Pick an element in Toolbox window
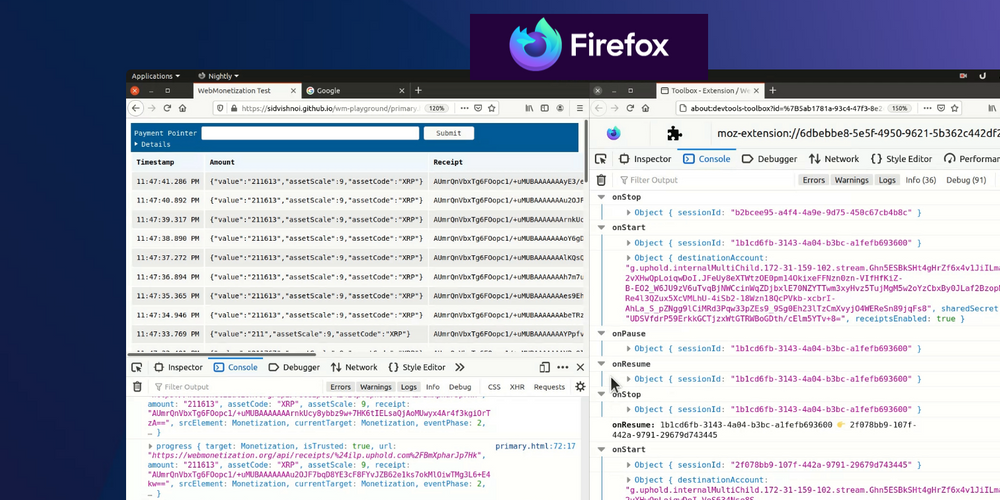This screenshot has width=1000, height=500. tap(601, 159)
